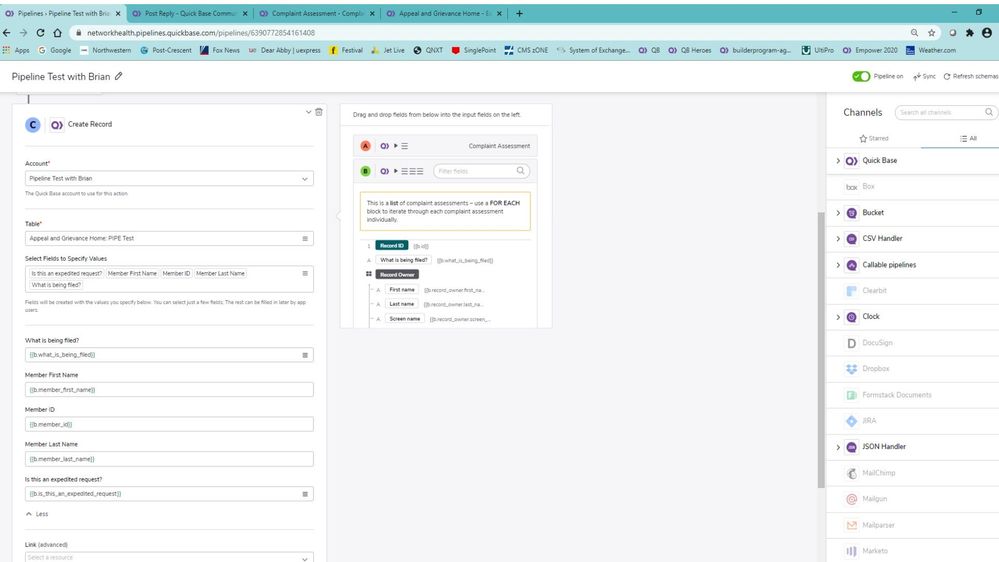This screenshot has width=999, height=562.
Task: Expand the JSON Handler channel
Action: 838,447
